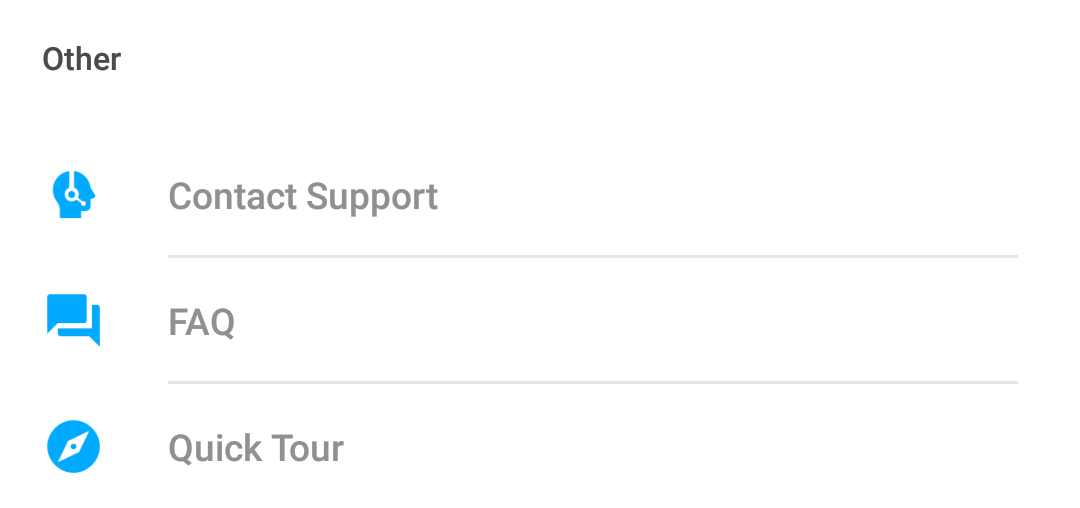The height and width of the screenshot is (508, 1080).
Task: Tap the blue head-with-headset icon
Action: pyautogui.click(x=74, y=195)
